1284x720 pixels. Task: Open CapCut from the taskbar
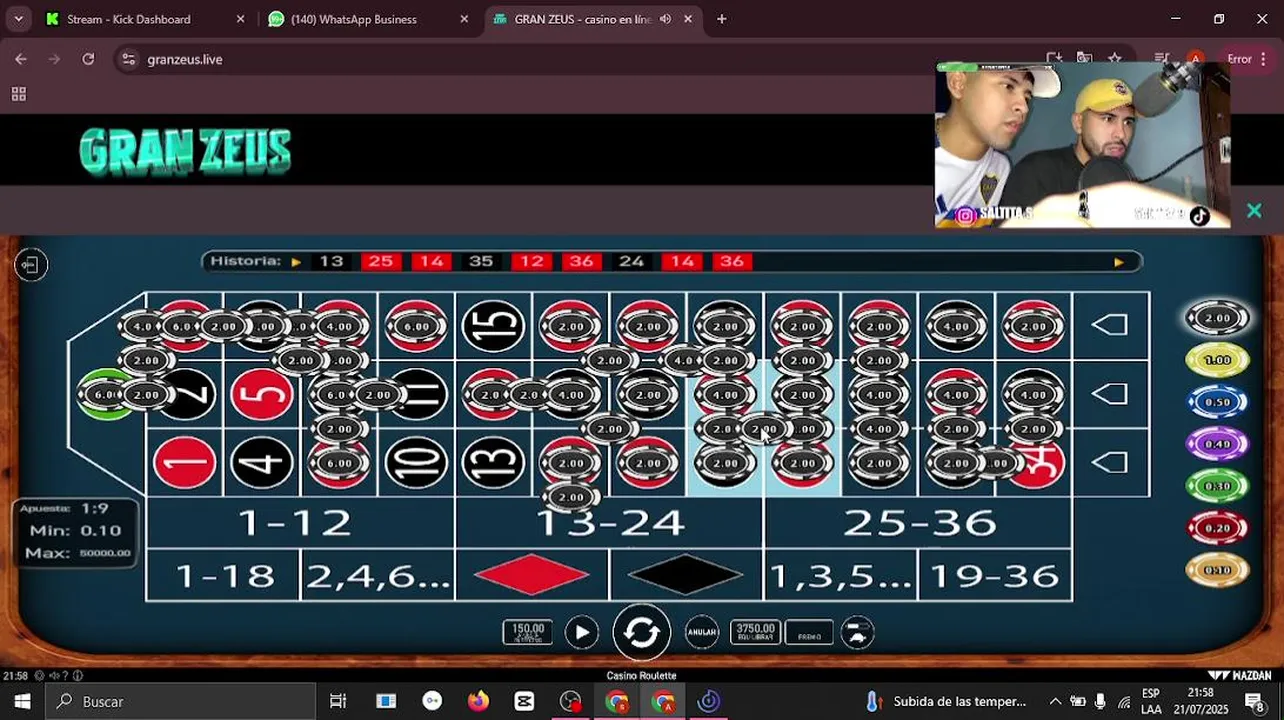click(x=524, y=701)
